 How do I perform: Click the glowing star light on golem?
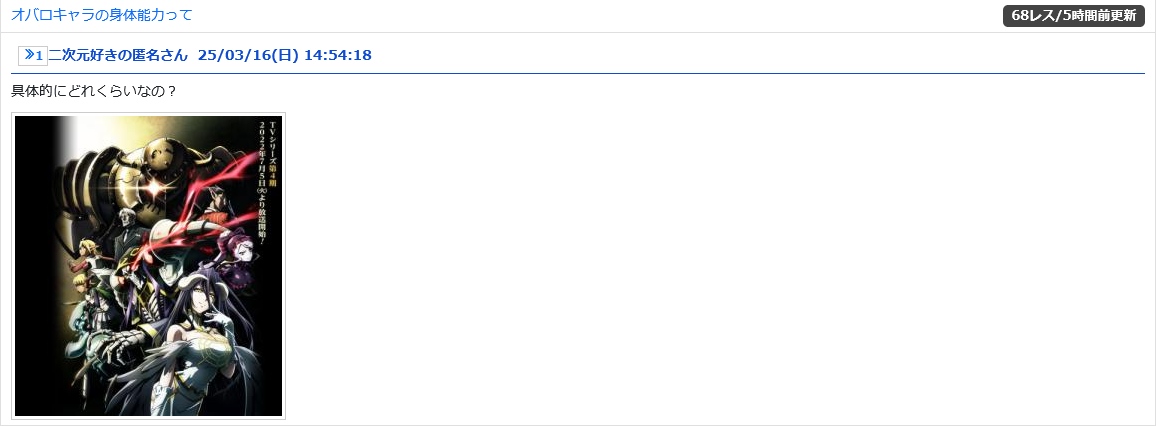click(x=153, y=189)
